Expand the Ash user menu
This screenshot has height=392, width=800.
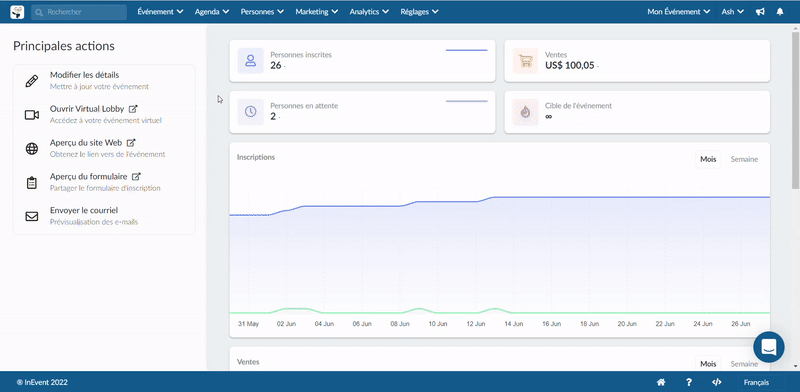tap(733, 12)
